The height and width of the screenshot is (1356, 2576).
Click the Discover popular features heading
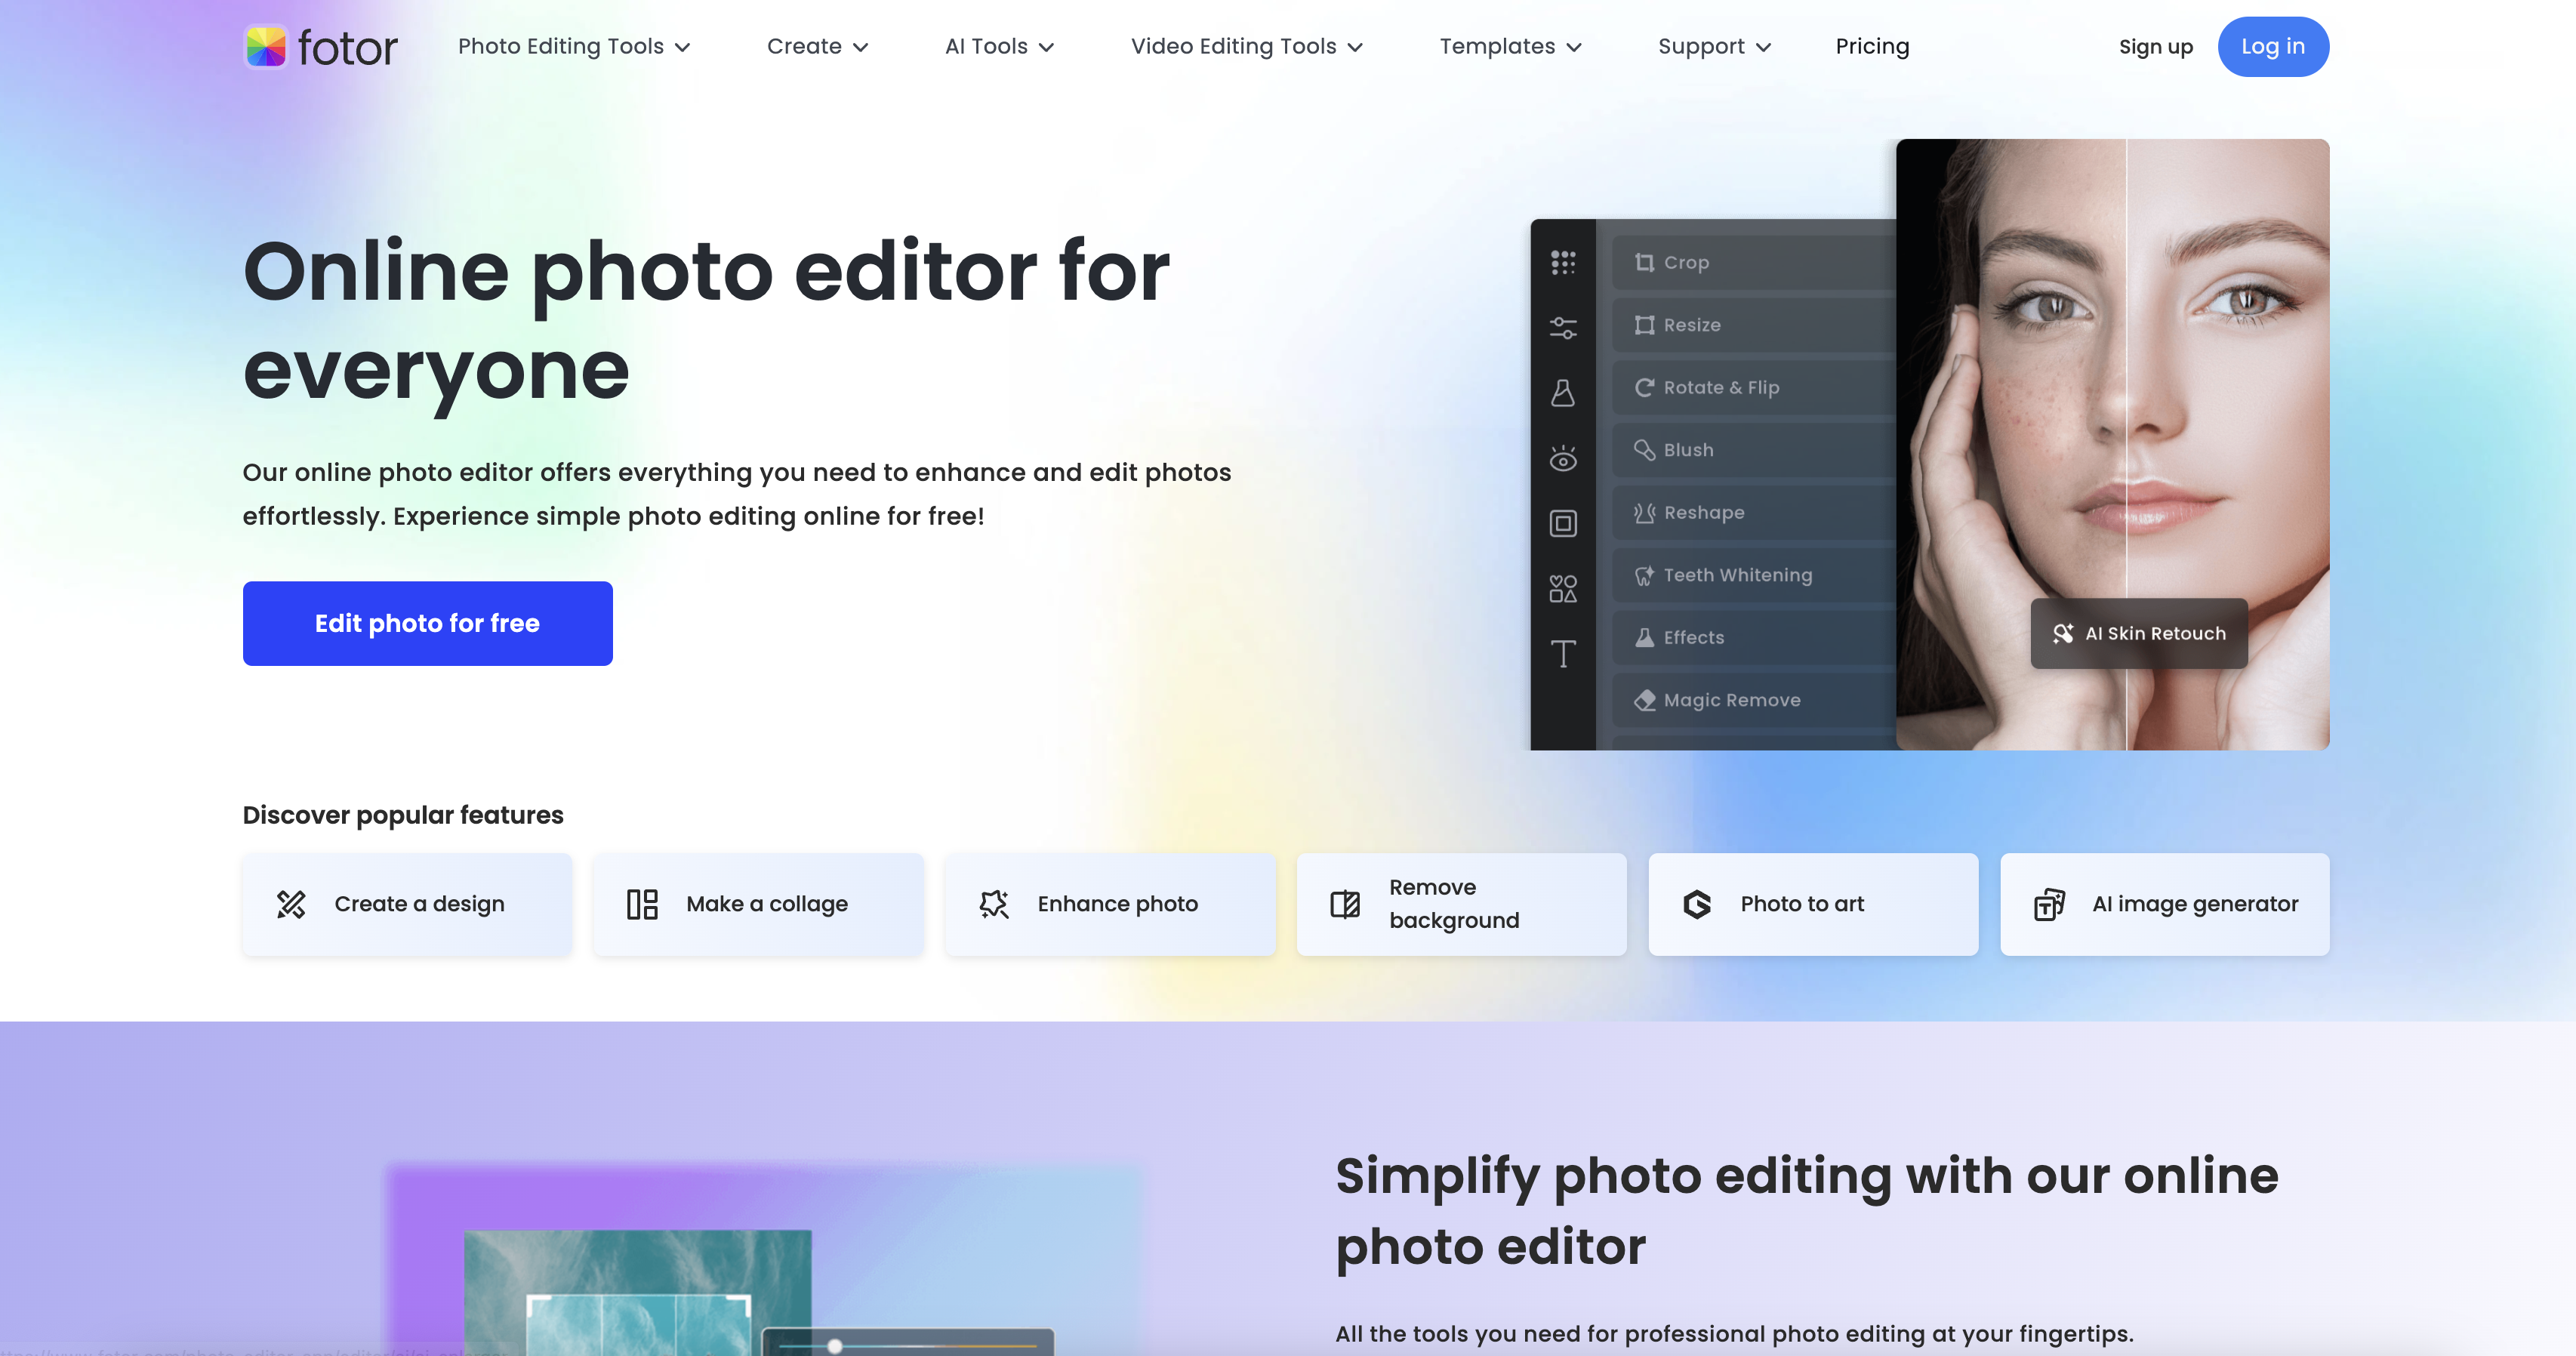point(403,815)
